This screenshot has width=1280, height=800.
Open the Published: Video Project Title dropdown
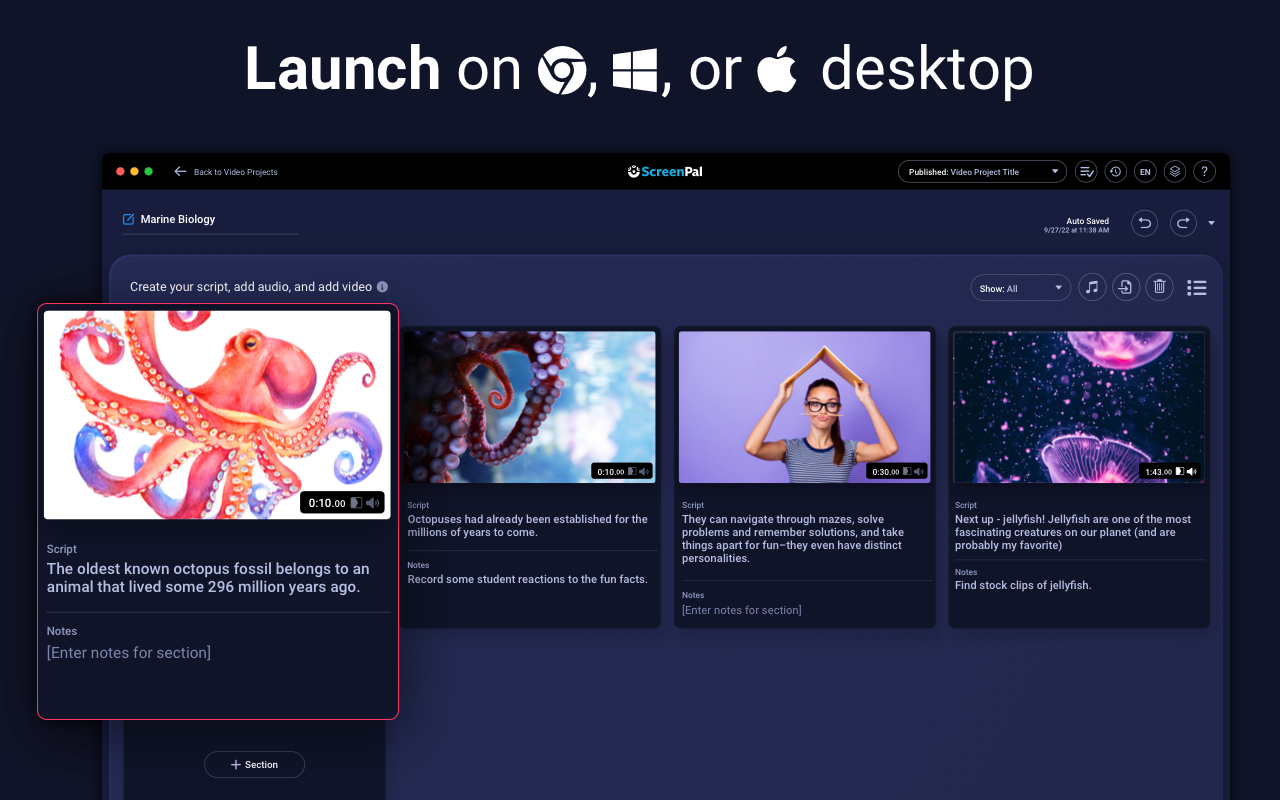point(981,171)
